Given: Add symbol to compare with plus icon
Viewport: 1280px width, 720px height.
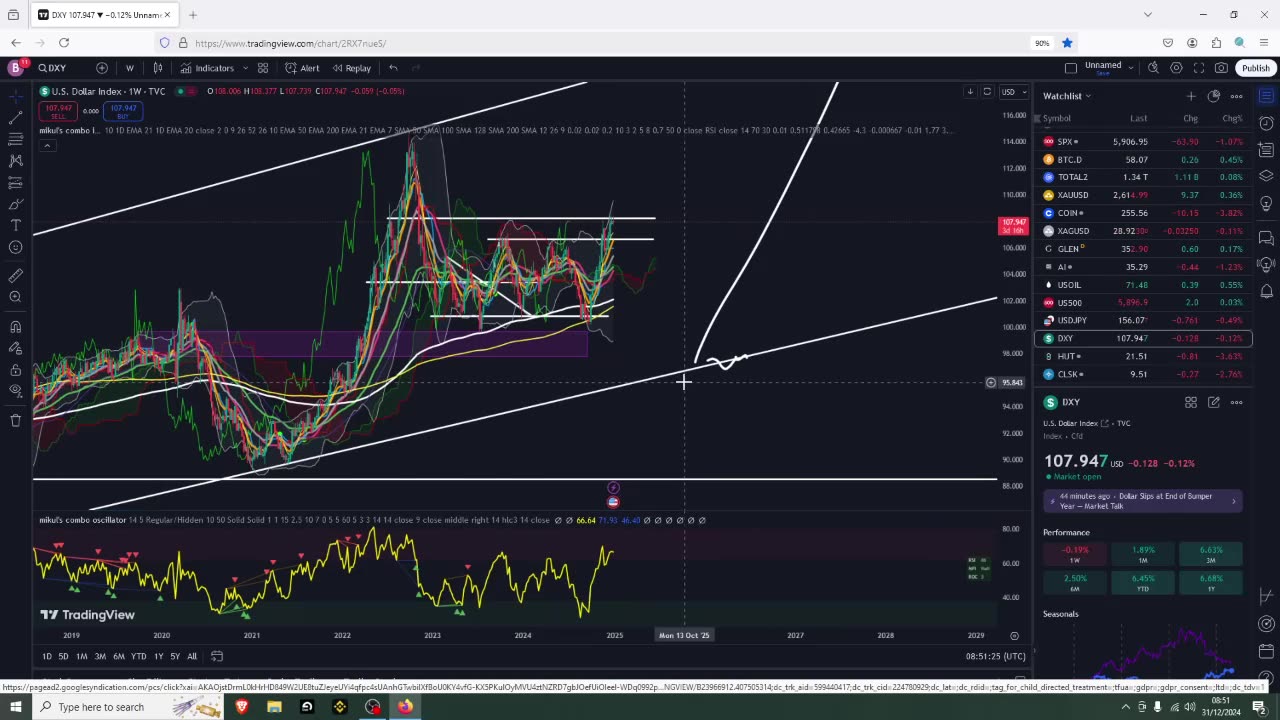Looking at the screenshot, I should (x=102, y=68).
